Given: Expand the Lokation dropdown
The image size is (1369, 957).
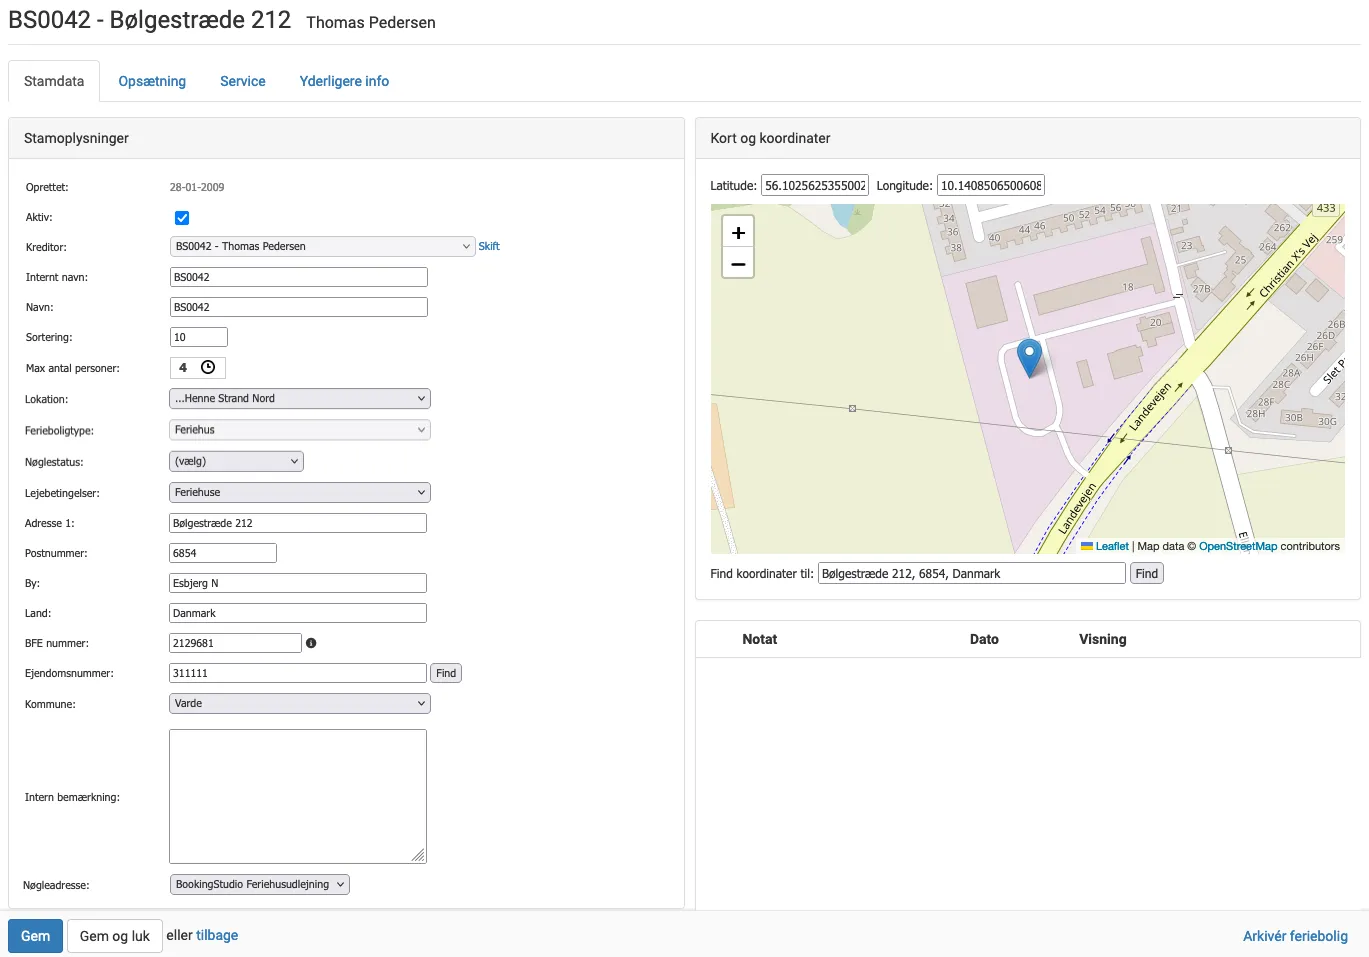Looking at the screenshot, I should point(300,399).
